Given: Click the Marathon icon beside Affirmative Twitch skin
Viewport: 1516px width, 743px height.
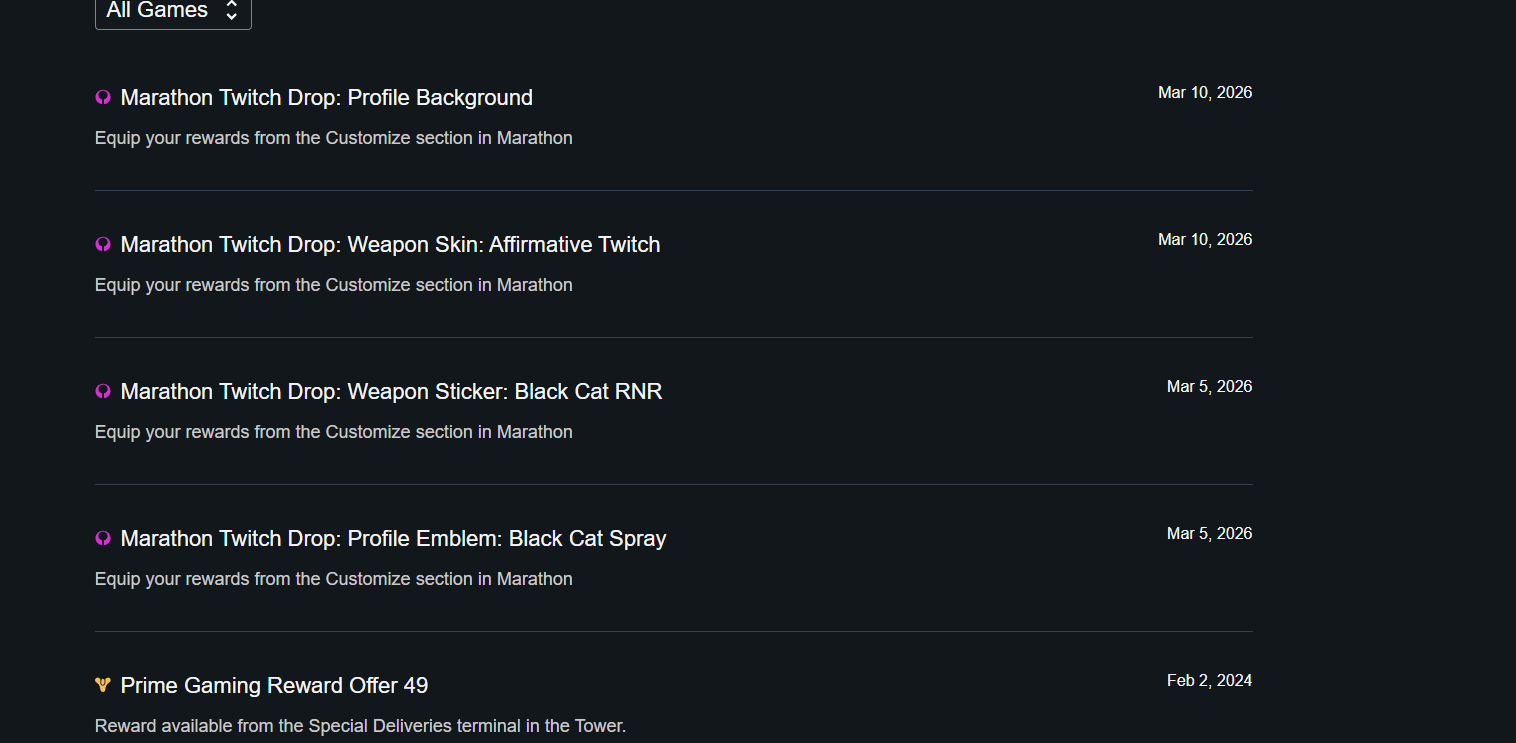Looking at the screenshot, I should coord(103,245).
